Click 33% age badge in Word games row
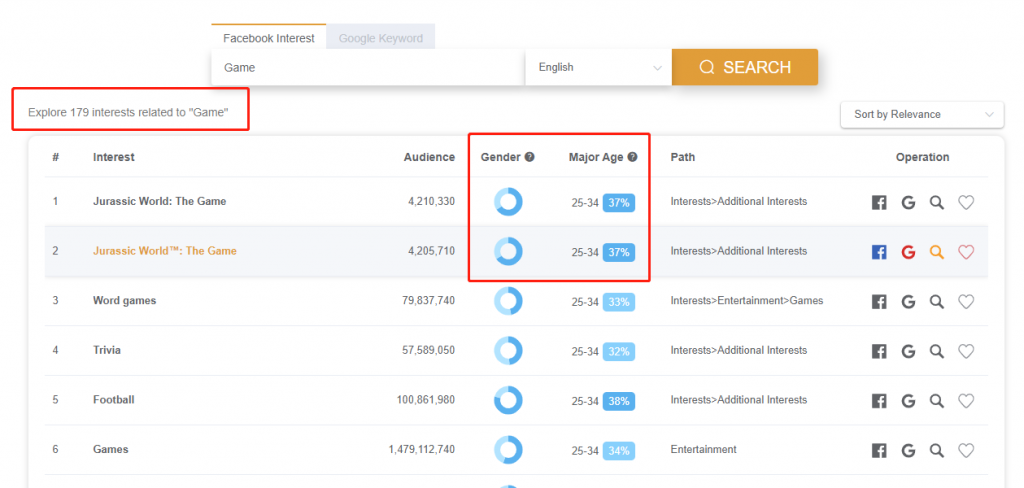Image resolution: width=1024 pixels, height=488 pixels. (x=618, y=302)
